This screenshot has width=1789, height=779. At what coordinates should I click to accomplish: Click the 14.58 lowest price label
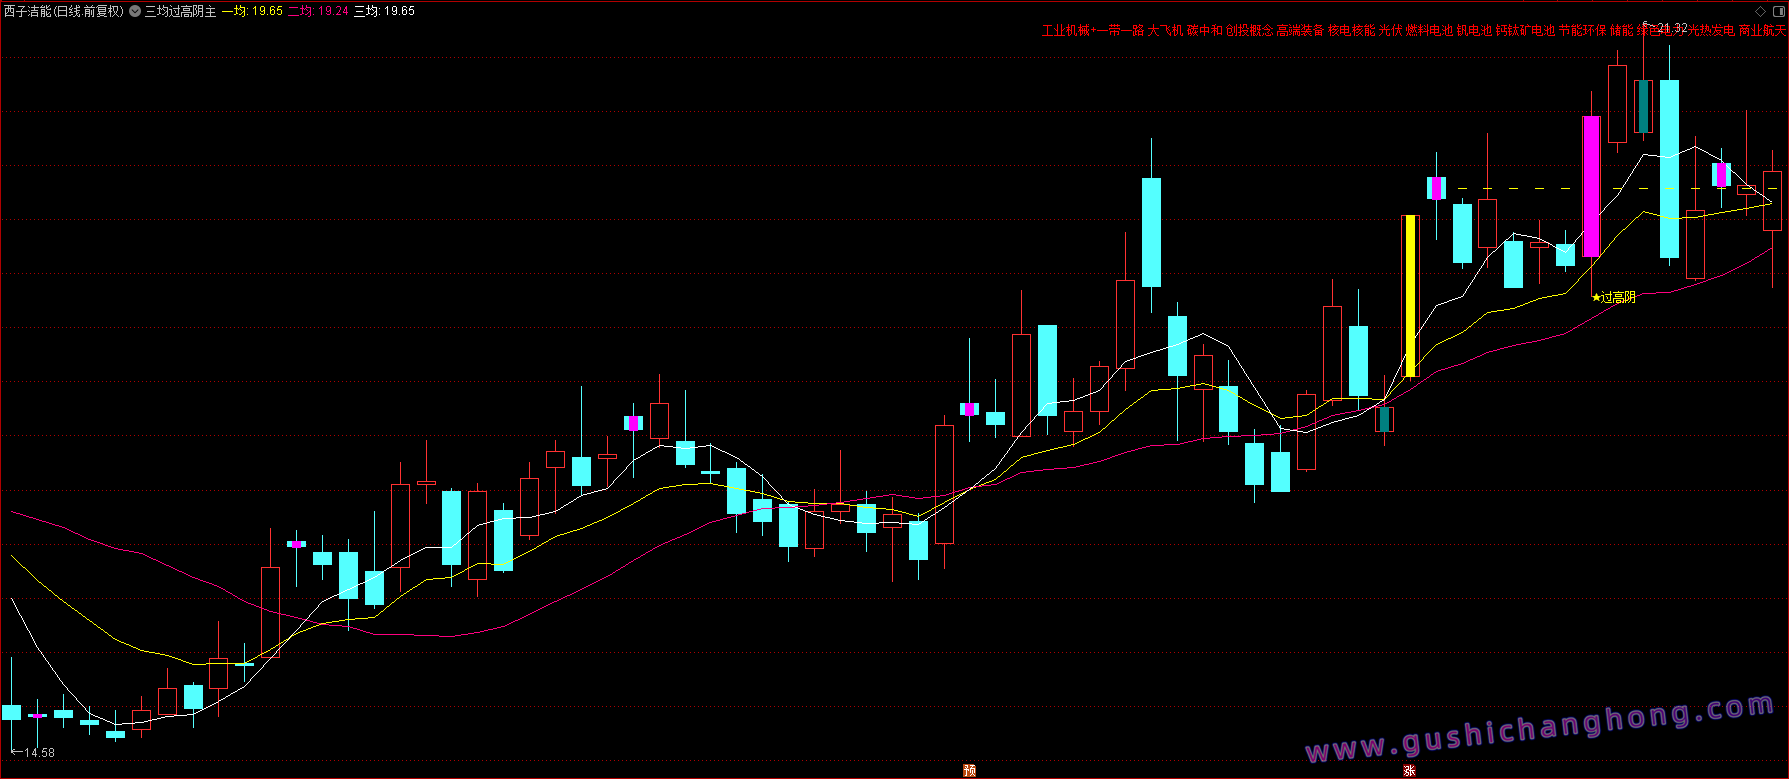point(39,753)
